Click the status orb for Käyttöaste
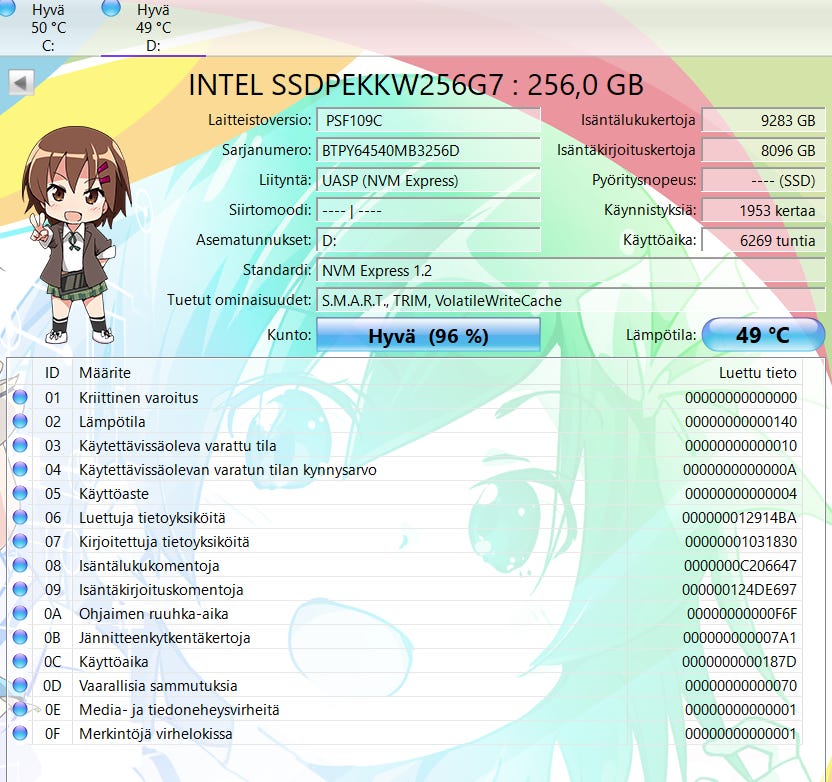The width and height of the screenshot is (832, 782). [x=20, y=493]
